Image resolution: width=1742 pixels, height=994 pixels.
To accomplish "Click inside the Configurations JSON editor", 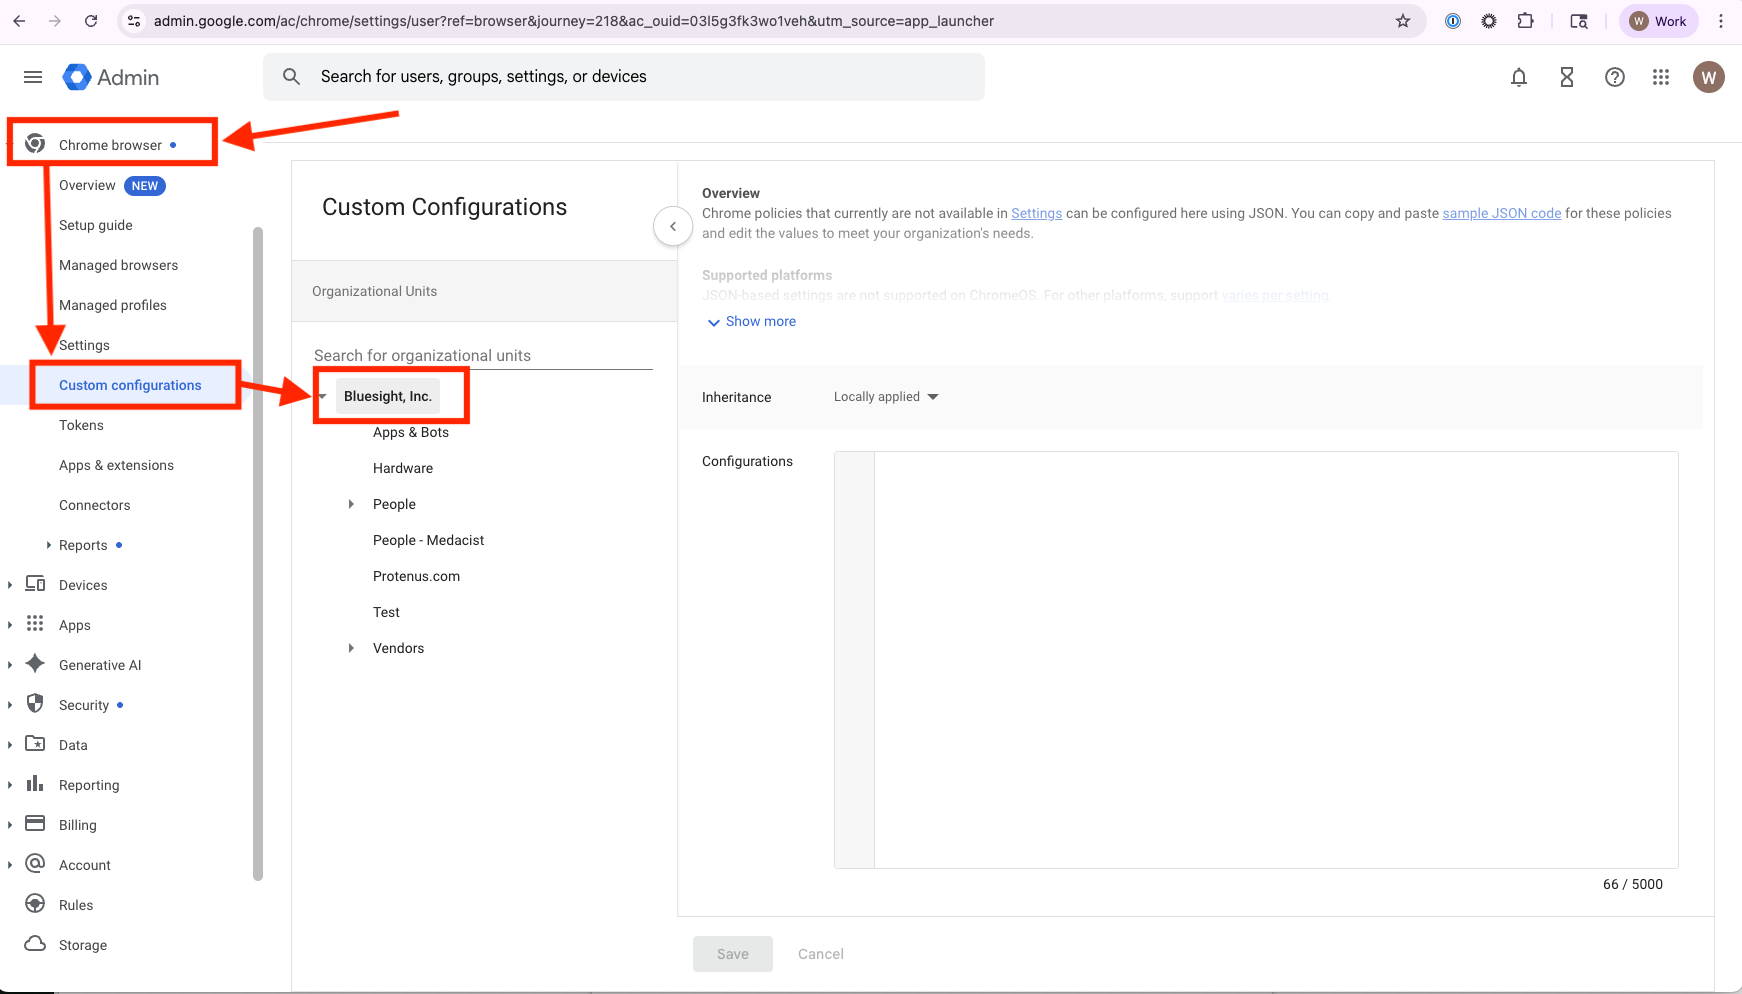I will click(1276, 660).
